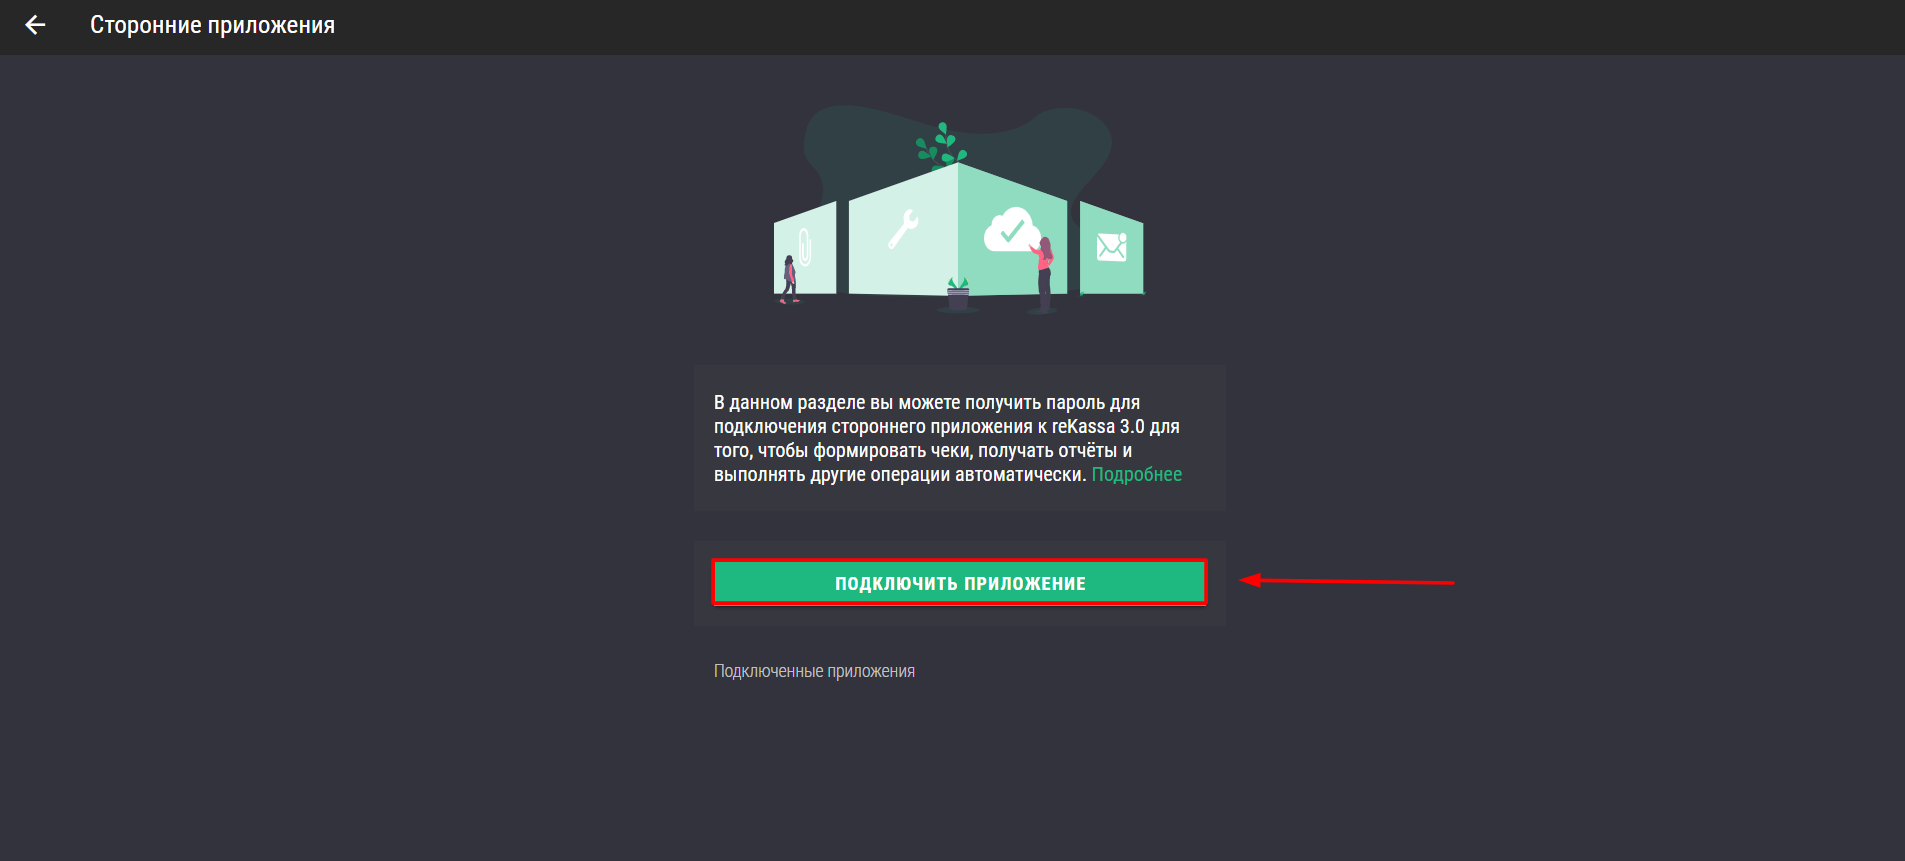Click the red arrow pointing at the button
Image resolution: width=1905 pixels, height=861 pixels.
[x=1346, y=580]
